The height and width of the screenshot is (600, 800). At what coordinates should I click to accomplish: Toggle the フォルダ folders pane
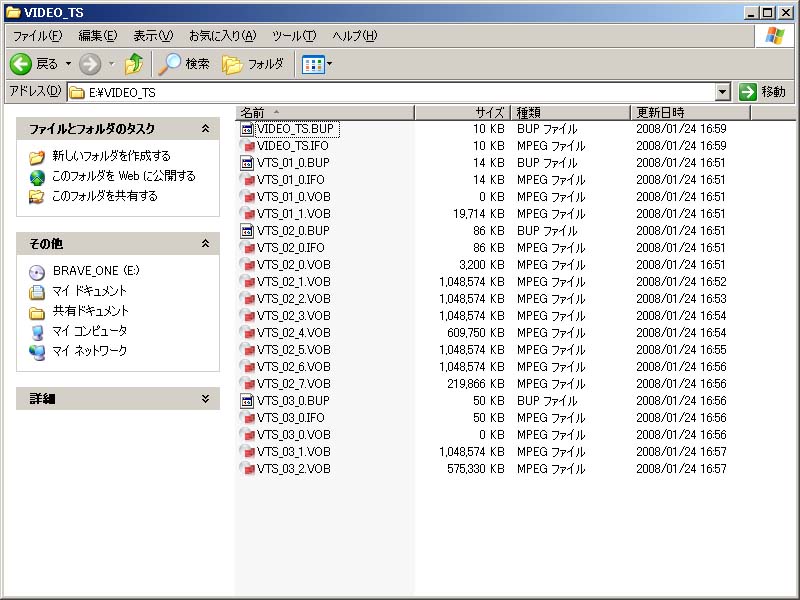[x=254, y=64]
